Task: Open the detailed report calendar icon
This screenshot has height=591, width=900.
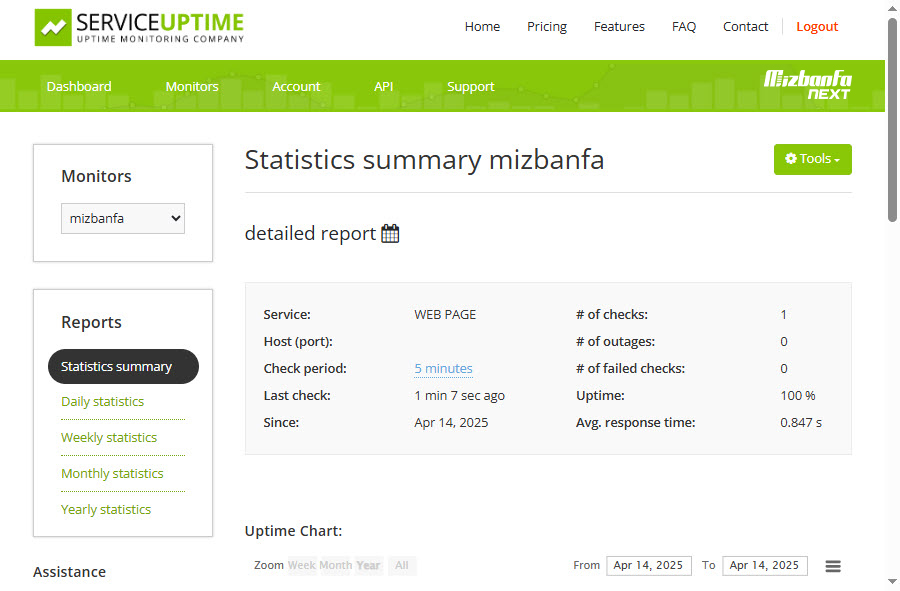Action: [390, 234]
